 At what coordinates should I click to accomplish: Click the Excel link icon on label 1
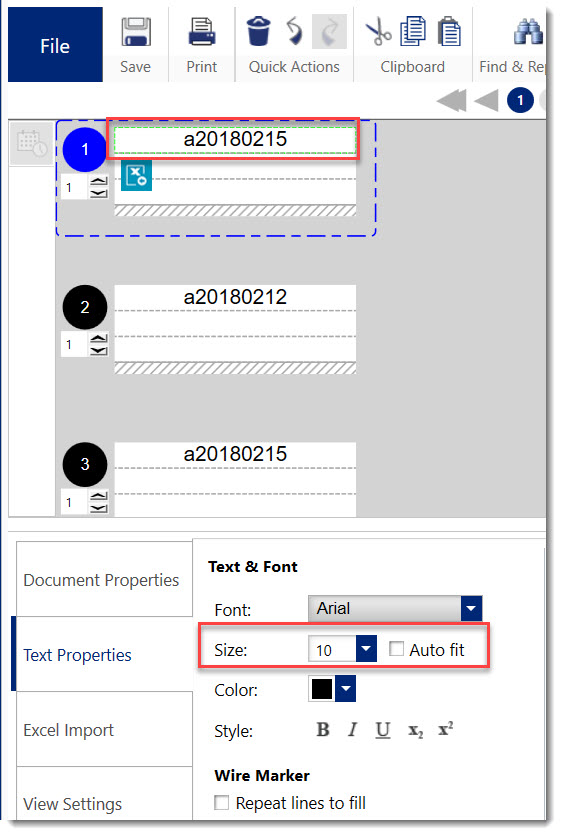coord(136,175)
